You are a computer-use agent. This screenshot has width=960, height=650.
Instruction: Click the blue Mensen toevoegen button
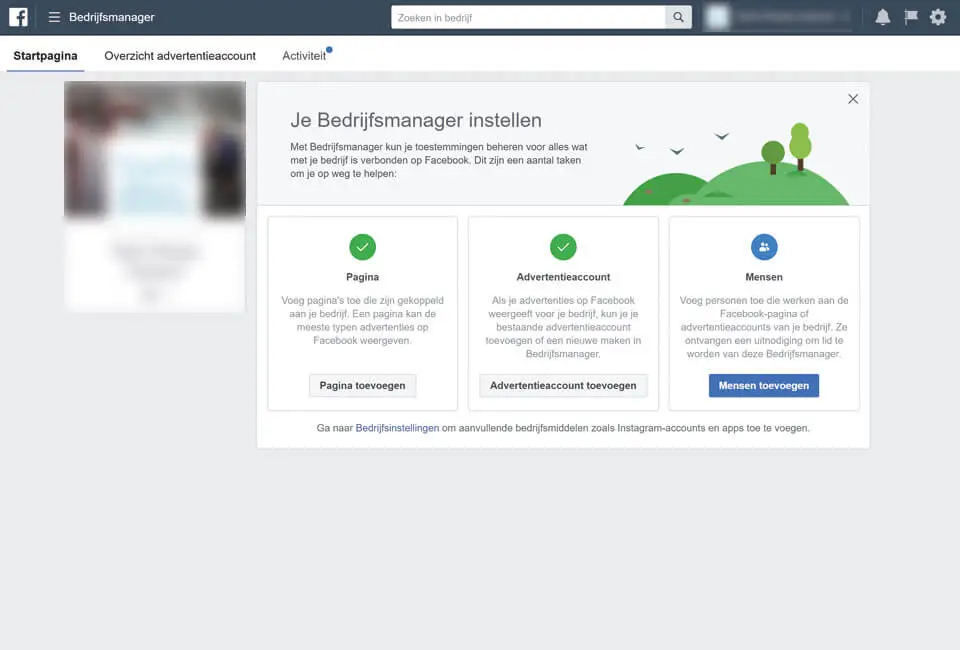click(x=763, y=386)
